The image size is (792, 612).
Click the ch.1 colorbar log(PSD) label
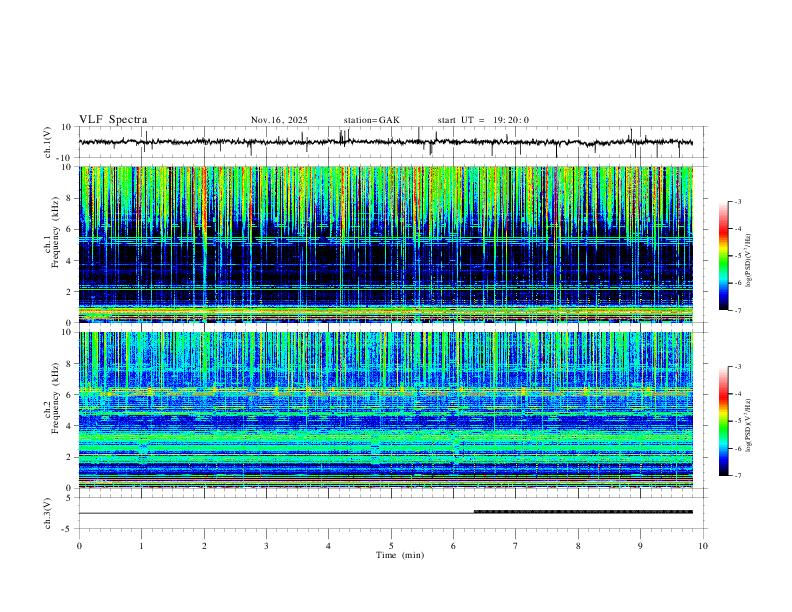(x=749, y=261)
